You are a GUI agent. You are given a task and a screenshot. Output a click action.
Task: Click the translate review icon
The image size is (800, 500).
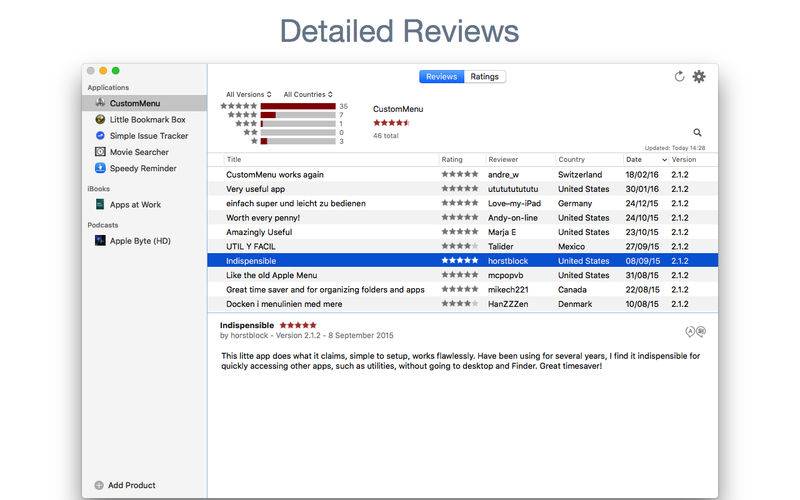tap(695, 332)
